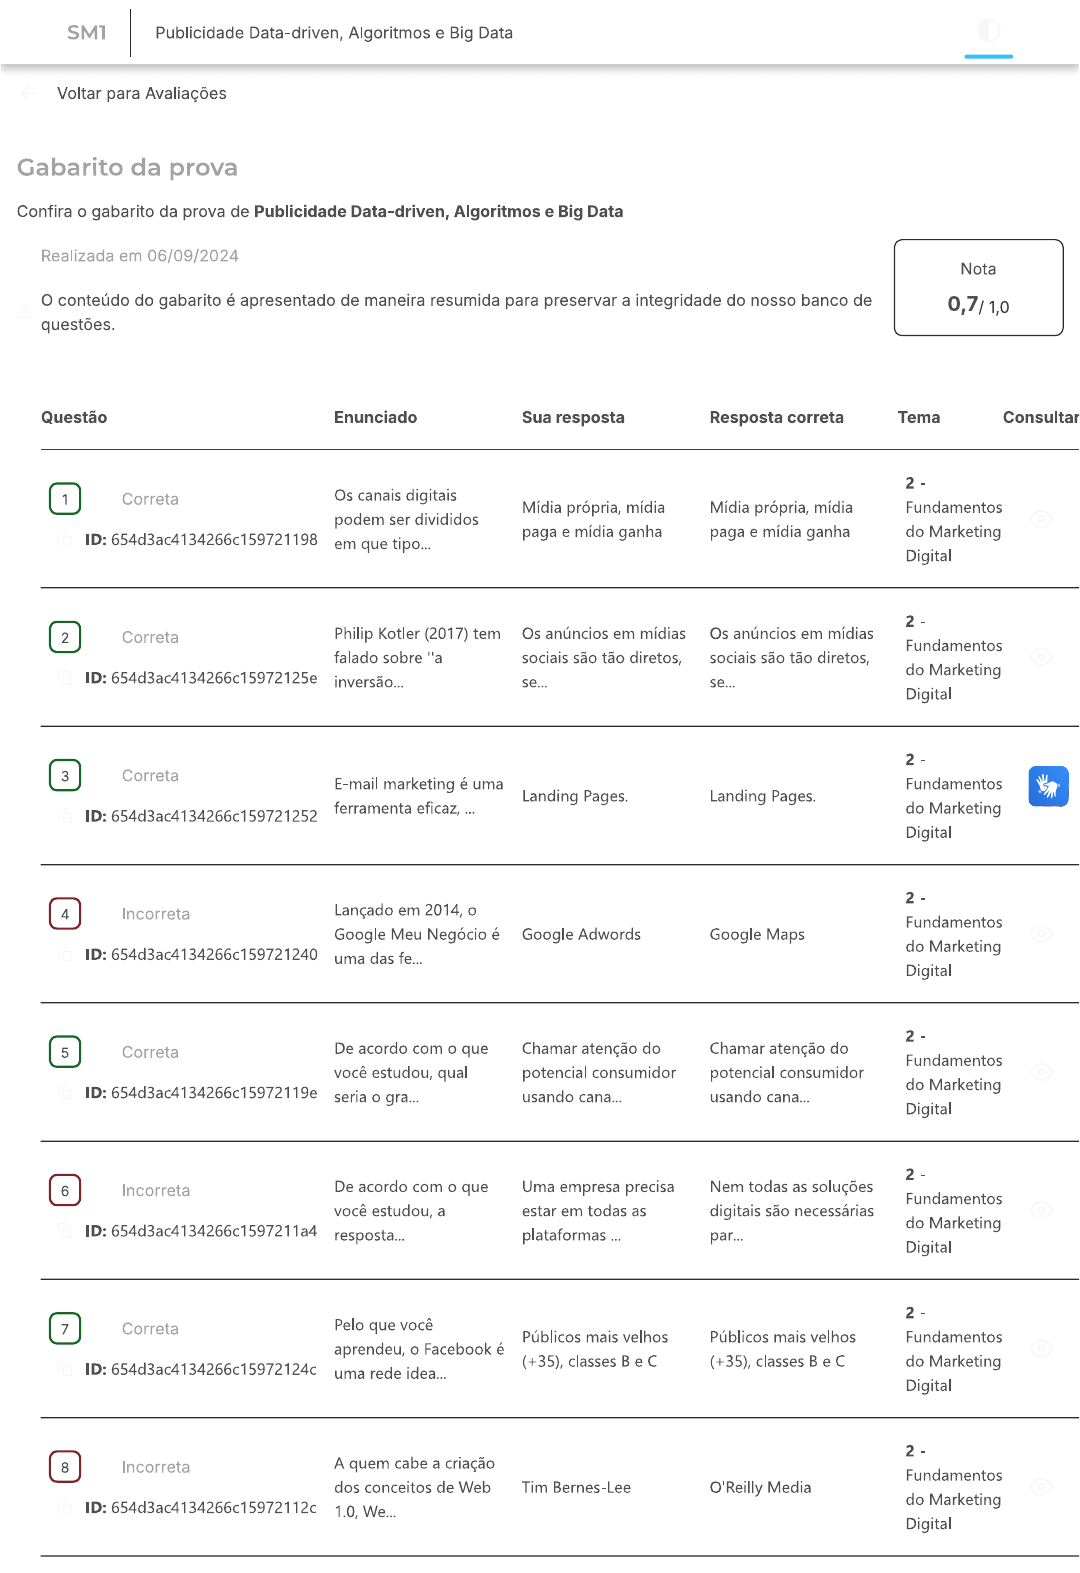View question 7 details via eye icon
Screen dimensions: 1080x1573
(x=1041, y=1349)
